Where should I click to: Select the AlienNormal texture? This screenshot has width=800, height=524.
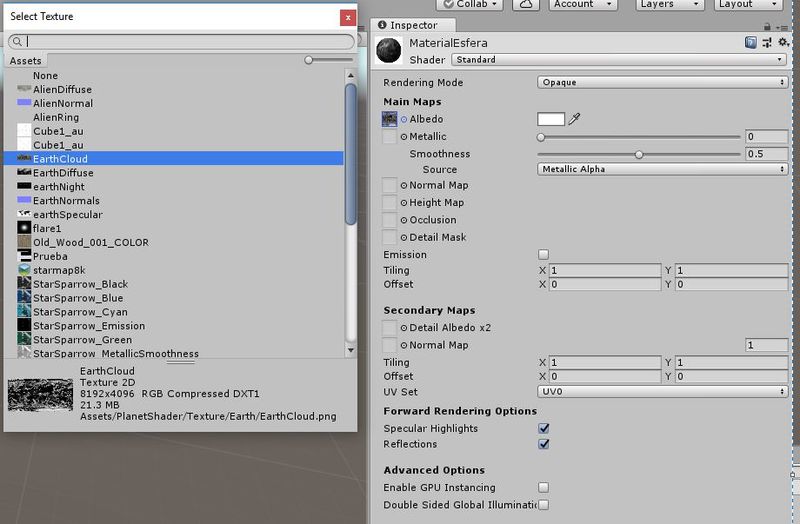[x=173, y=103]
